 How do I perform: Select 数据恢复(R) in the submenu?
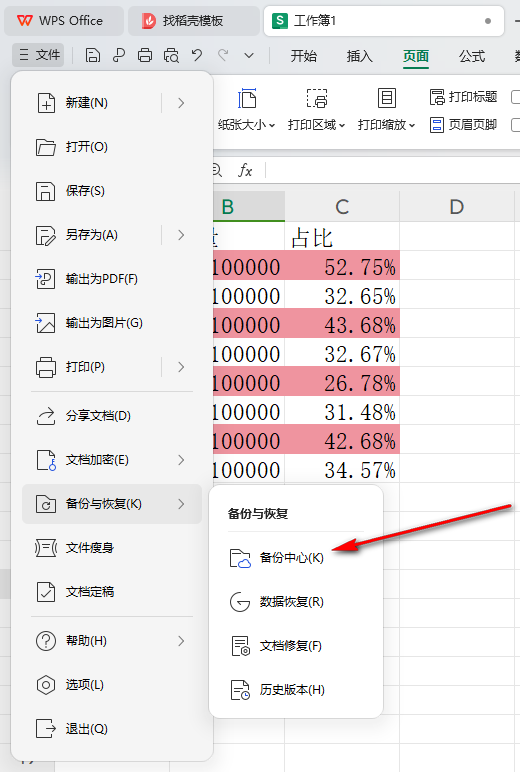click(295, 602)
